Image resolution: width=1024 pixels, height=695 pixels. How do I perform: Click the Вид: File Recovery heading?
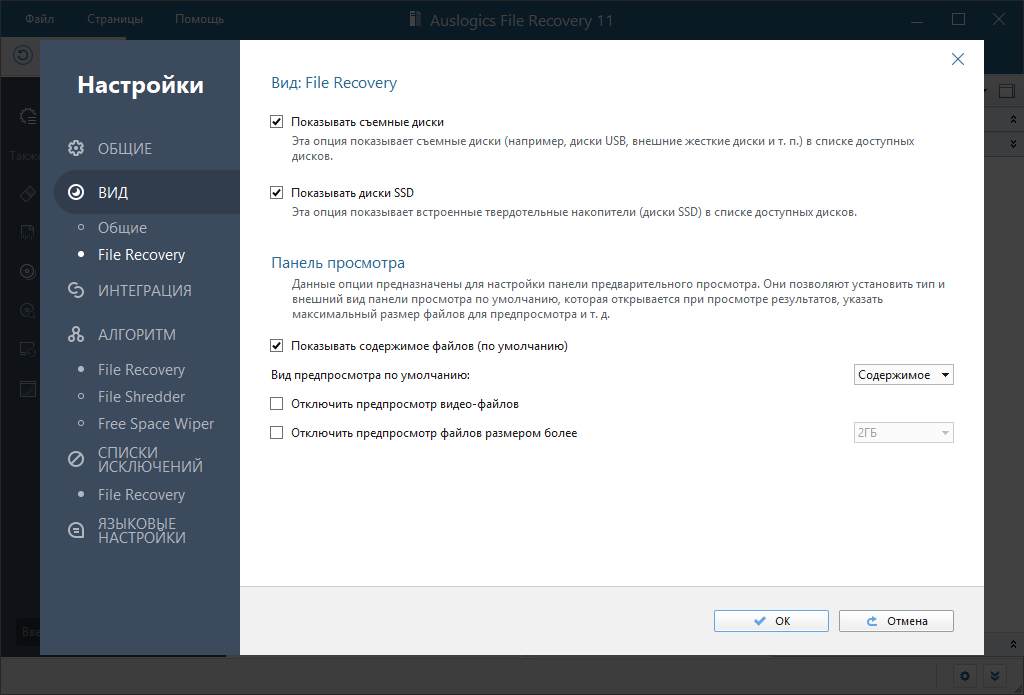point(334,83)
